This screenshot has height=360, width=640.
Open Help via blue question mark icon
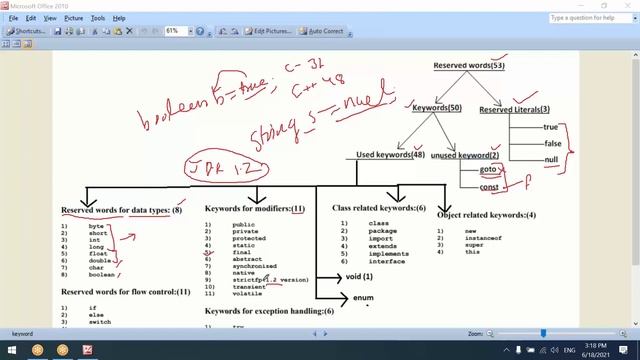[200, 31]
